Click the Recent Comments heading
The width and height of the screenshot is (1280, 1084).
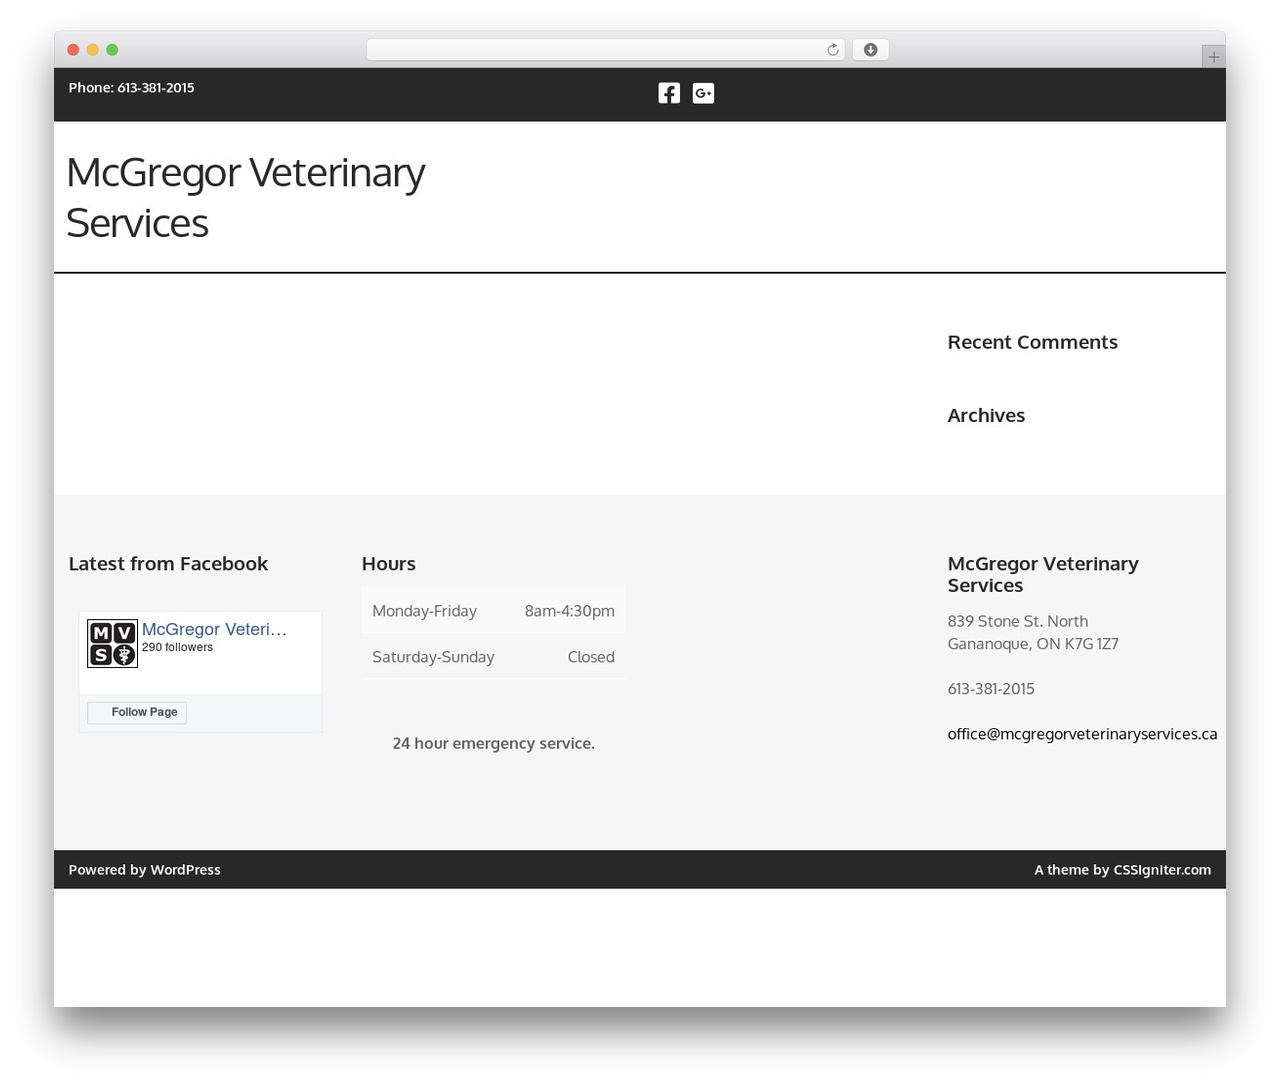(1033, 342)
